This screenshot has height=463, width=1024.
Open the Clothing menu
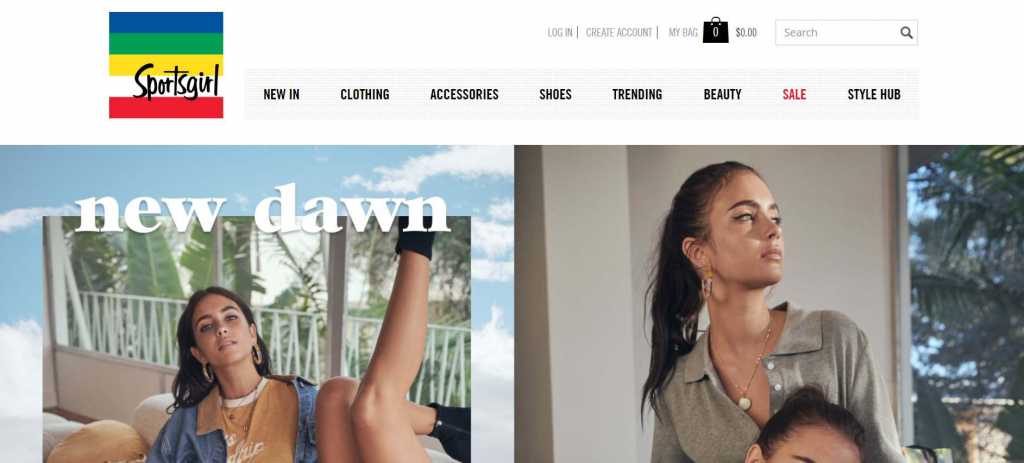(364, 95)
